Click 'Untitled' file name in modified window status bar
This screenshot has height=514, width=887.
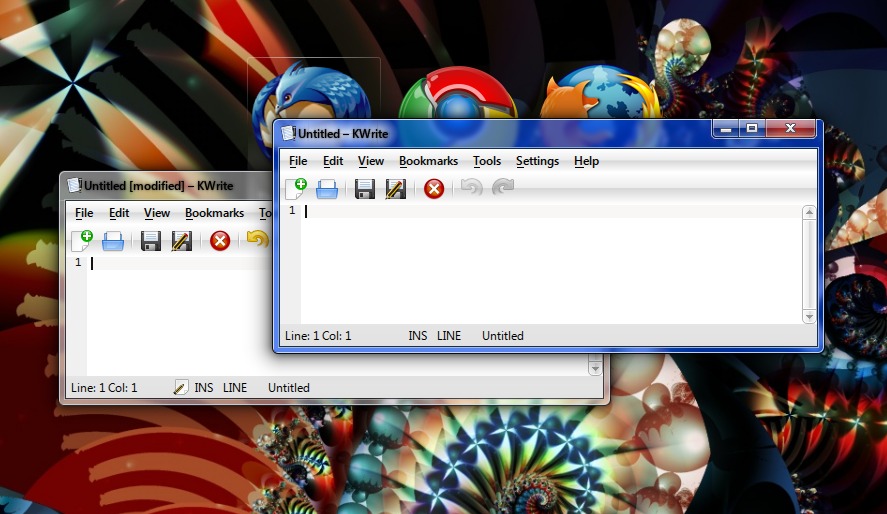289,388
